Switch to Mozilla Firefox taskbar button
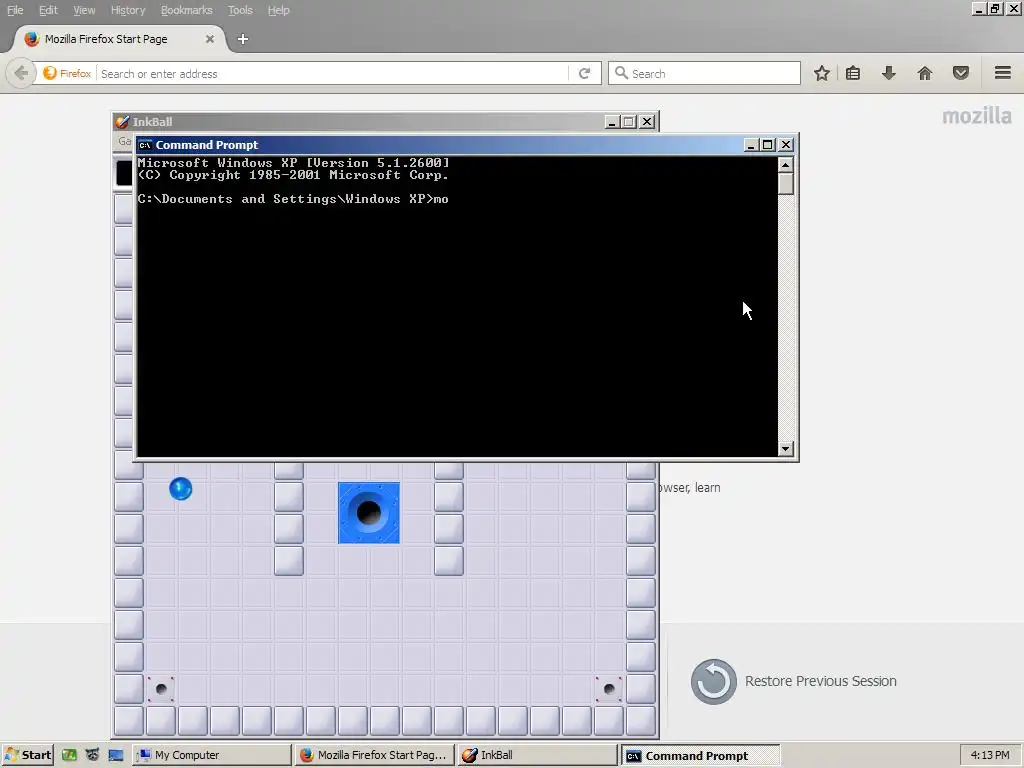 pos(374,756)
